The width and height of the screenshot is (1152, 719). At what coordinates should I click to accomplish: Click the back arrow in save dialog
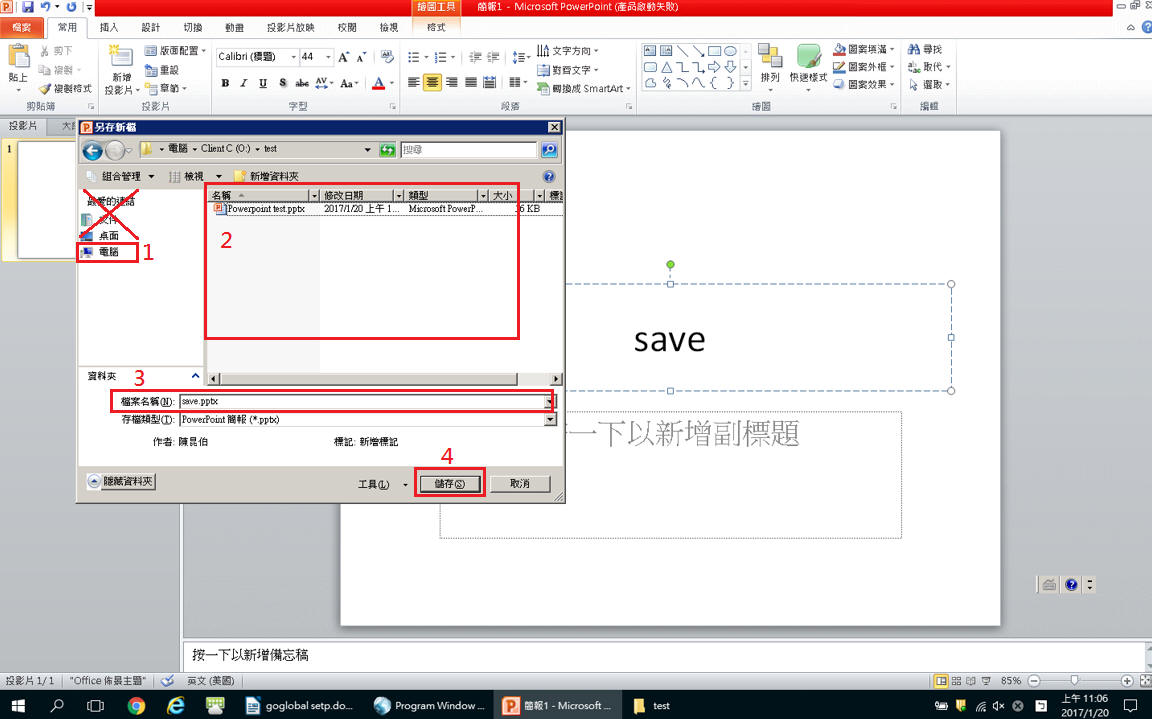[93, 151]
